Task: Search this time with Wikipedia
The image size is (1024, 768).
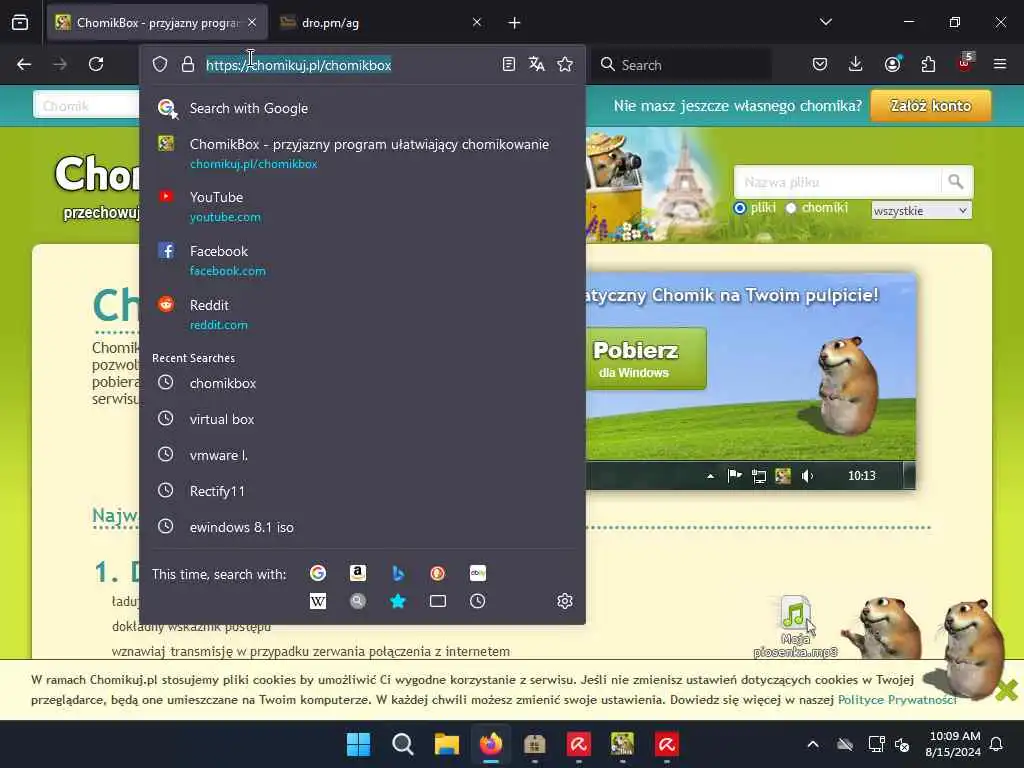Action: coord(318,601)
